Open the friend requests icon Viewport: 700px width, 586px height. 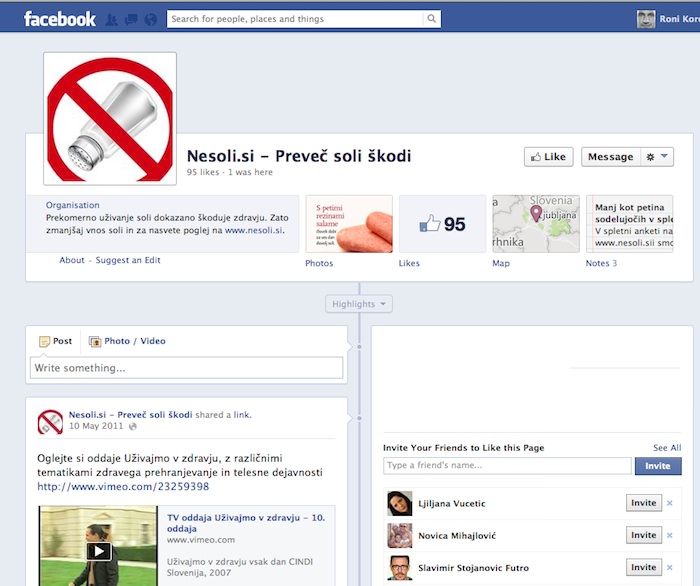coord(112,19)
